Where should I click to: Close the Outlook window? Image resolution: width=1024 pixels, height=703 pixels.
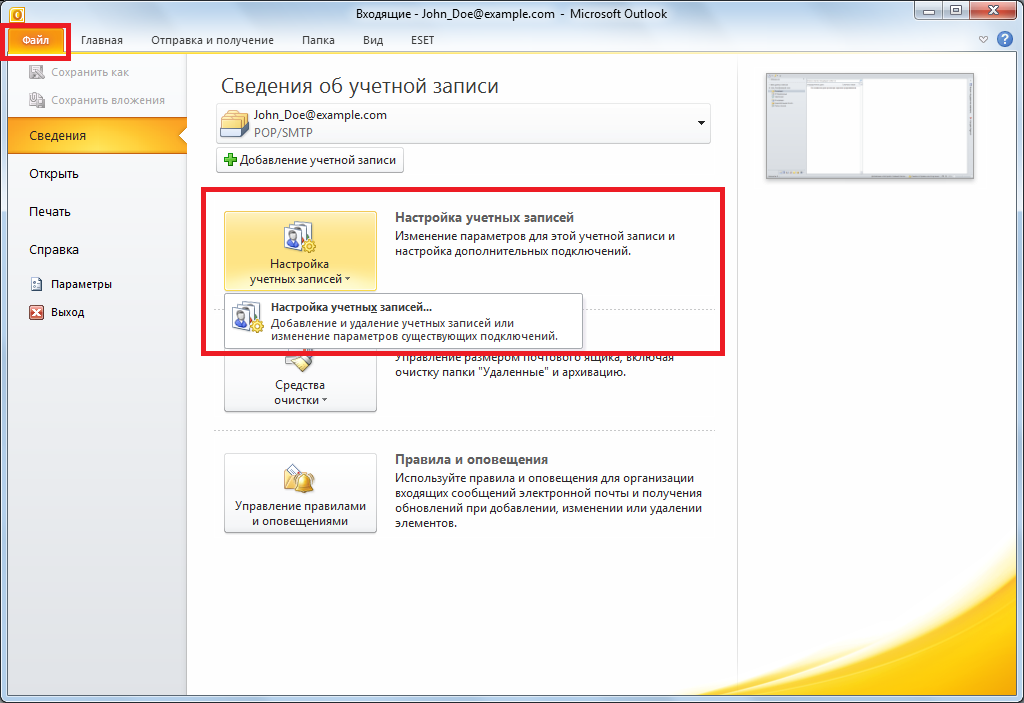pyautogui.click(x=993, y=10)
